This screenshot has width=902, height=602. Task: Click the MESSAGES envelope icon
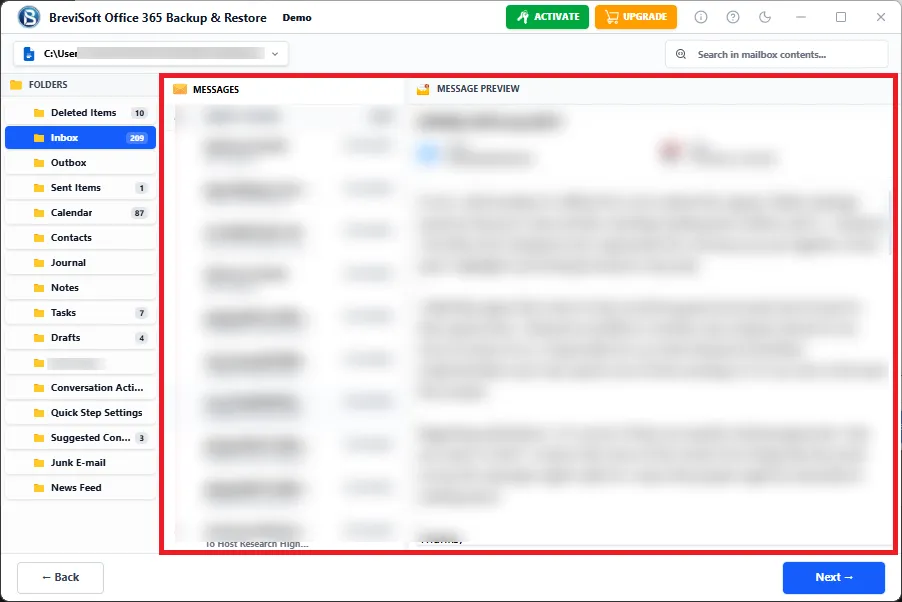tap(180, 89)
